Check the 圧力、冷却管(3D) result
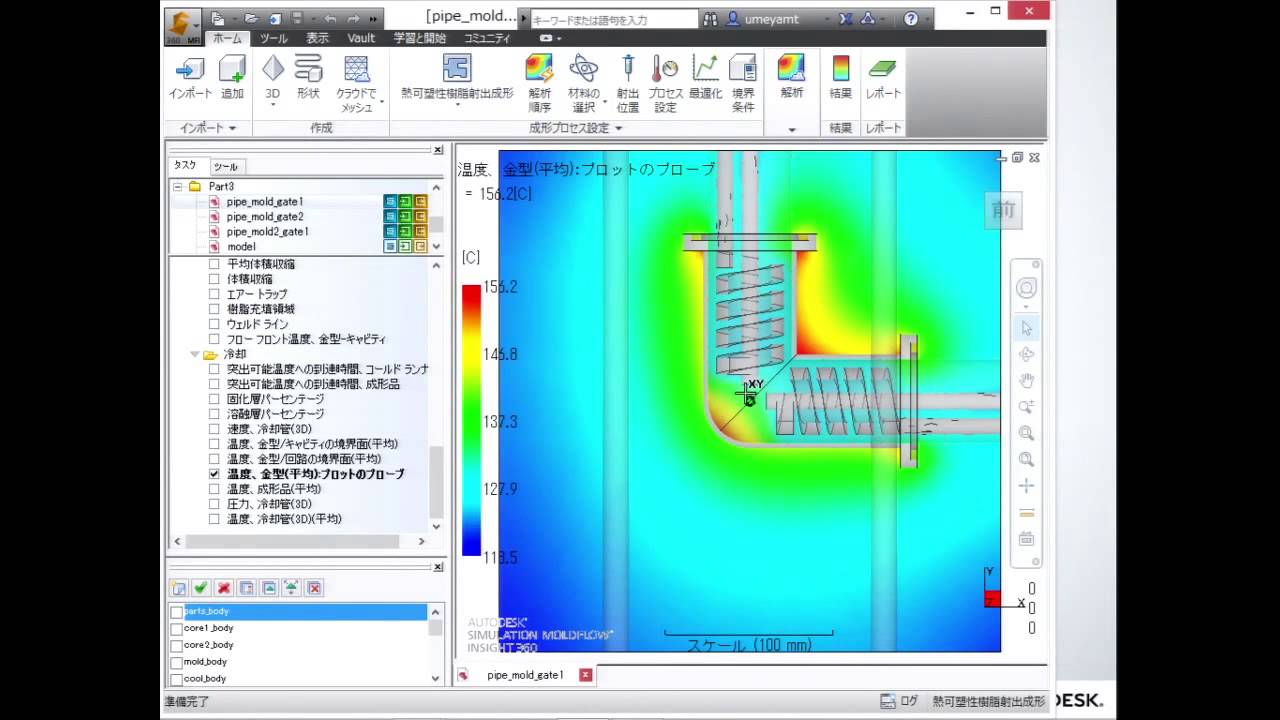This screenshot has width=1280, height=720. click(214, 504)
